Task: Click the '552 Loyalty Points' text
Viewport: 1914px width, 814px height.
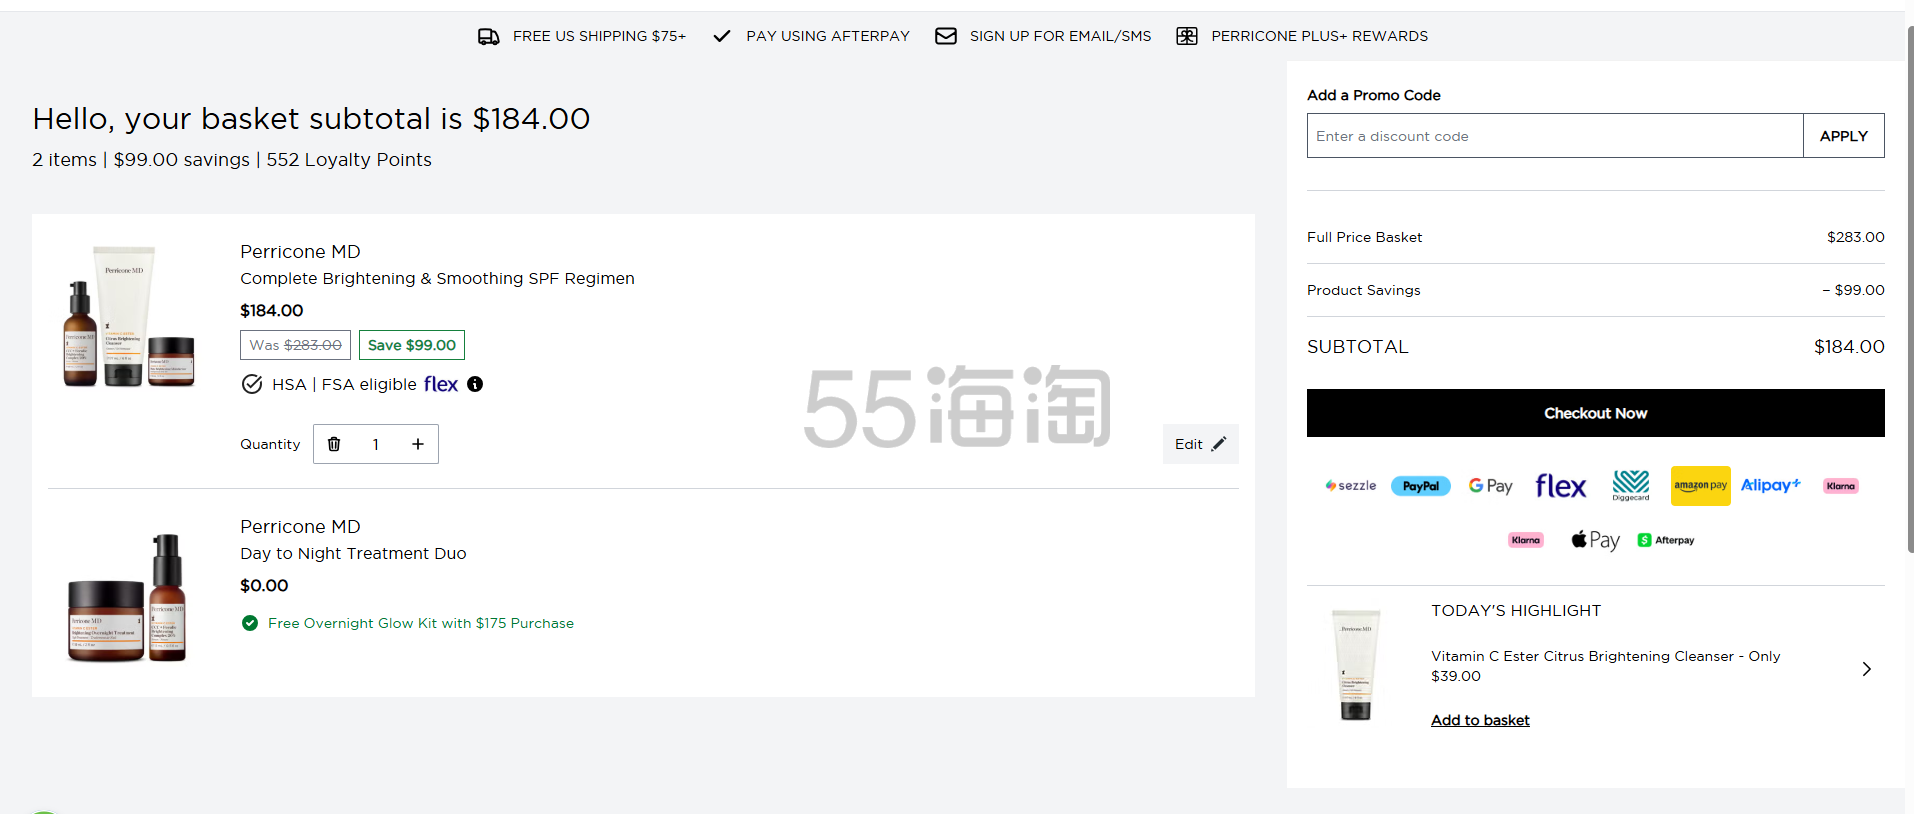Action: tap(349, 160)
